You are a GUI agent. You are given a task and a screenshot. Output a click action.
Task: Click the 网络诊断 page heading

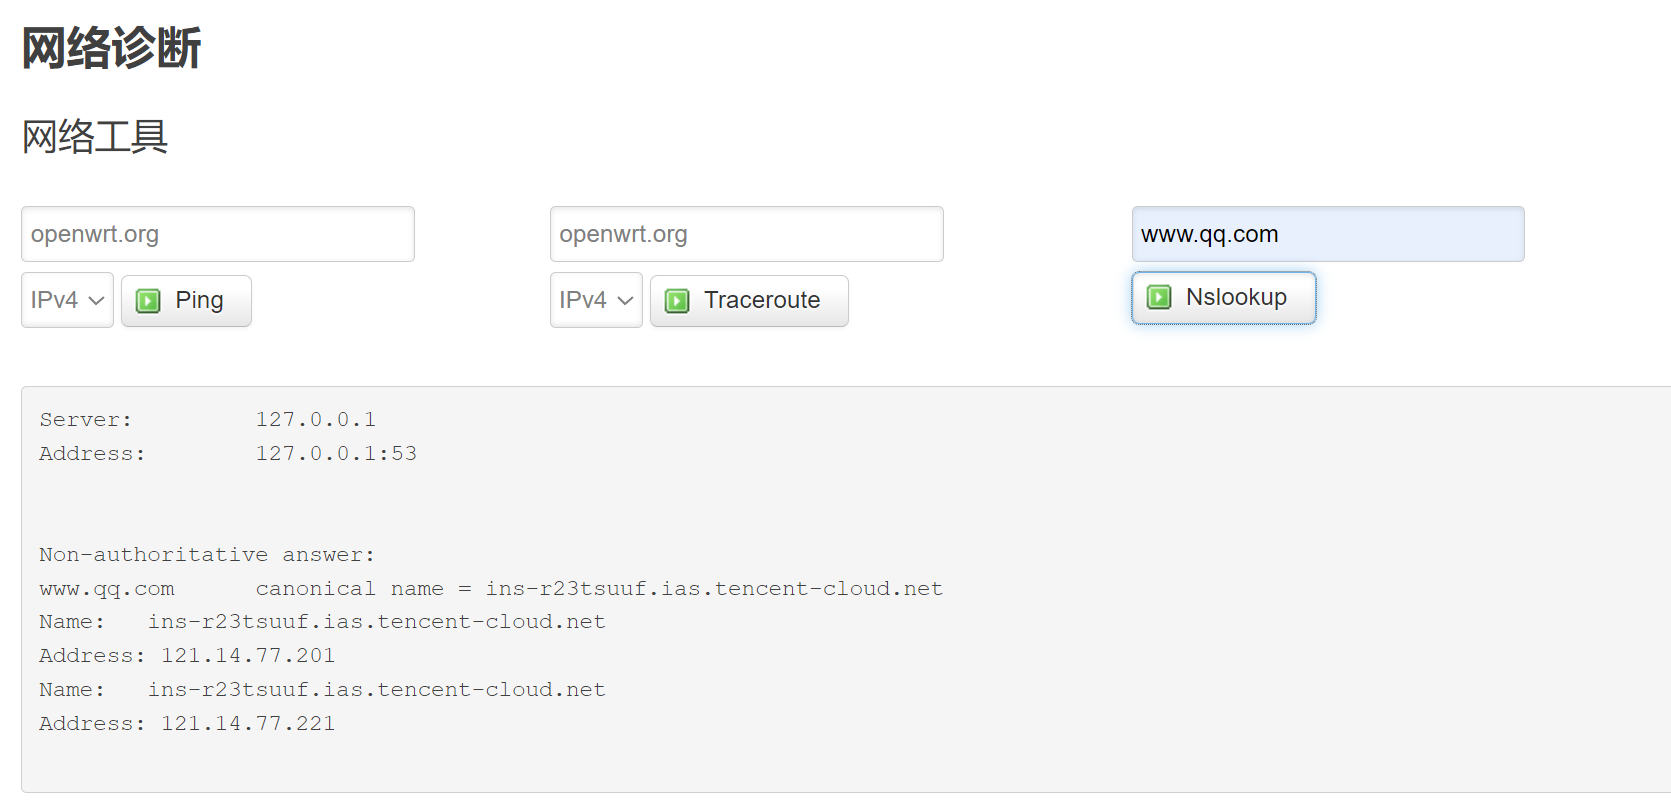tap(110, 48)
